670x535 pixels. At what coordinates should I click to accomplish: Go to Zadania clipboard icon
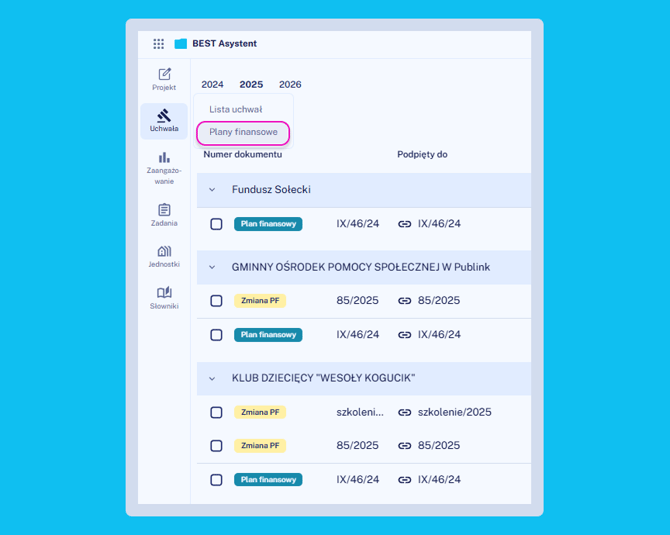[x=164, y=210]
